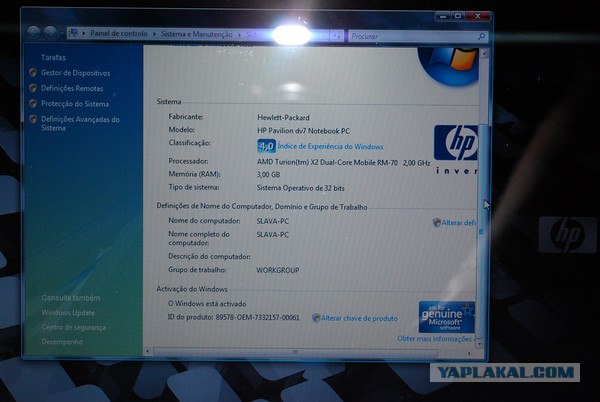Open Windows Update under Consulte também
Image resolution: width=600 pixels, height=402 pixels.
(x=68, y=313)
